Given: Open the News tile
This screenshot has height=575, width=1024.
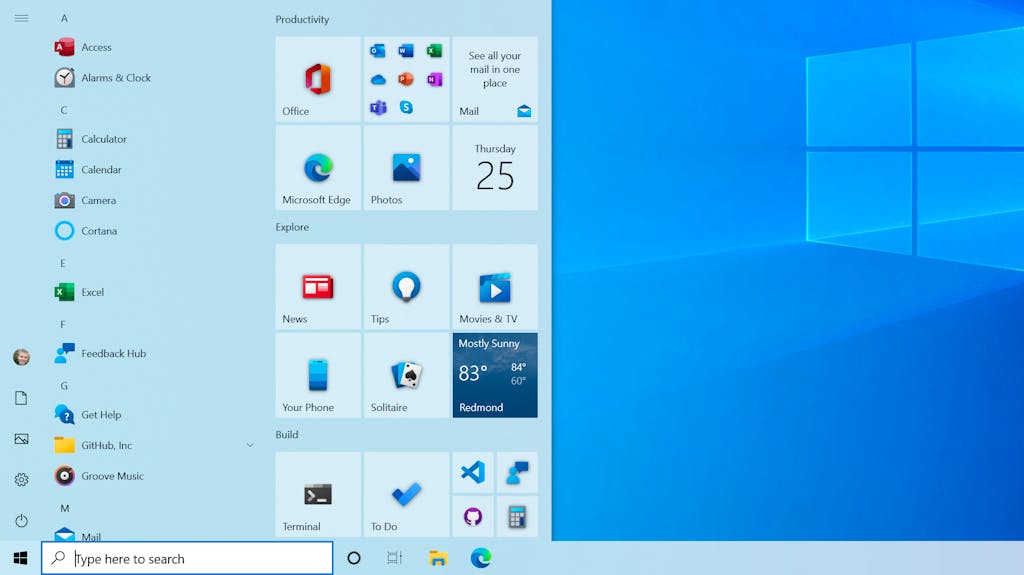Looking at the screenshot, I should point(318,287).
